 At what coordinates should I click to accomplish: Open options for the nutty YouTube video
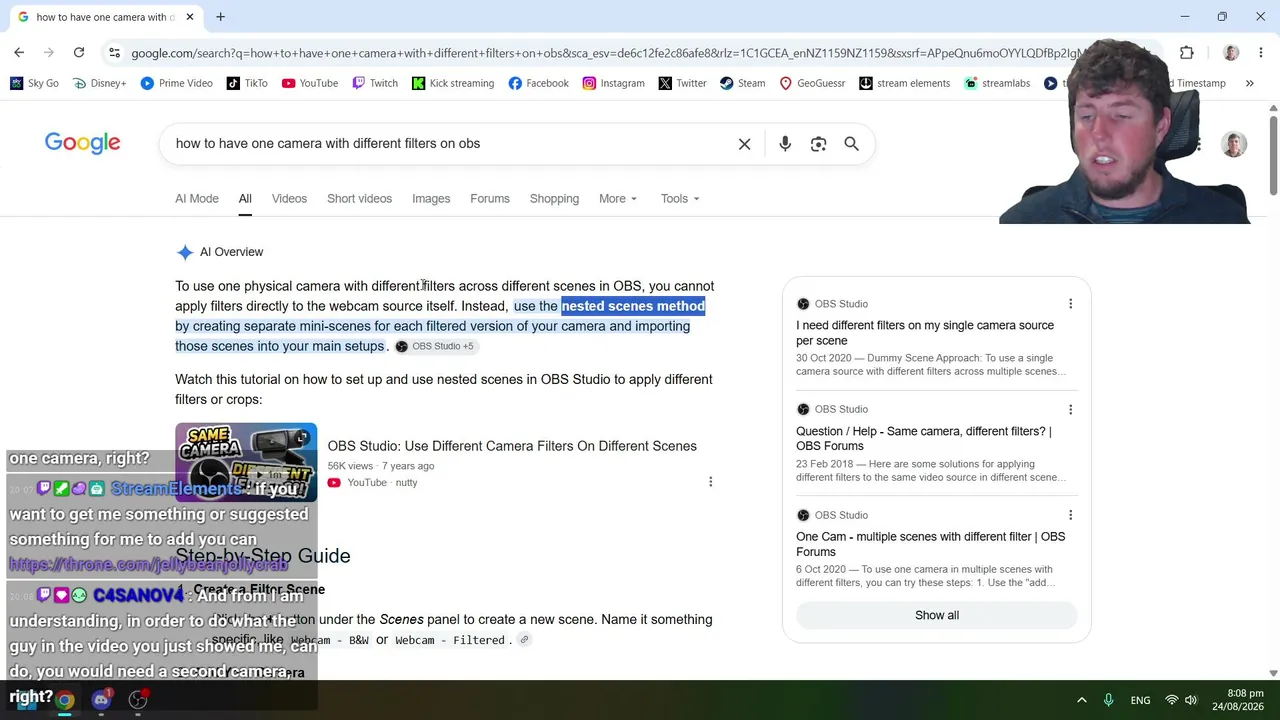point(710,482)
